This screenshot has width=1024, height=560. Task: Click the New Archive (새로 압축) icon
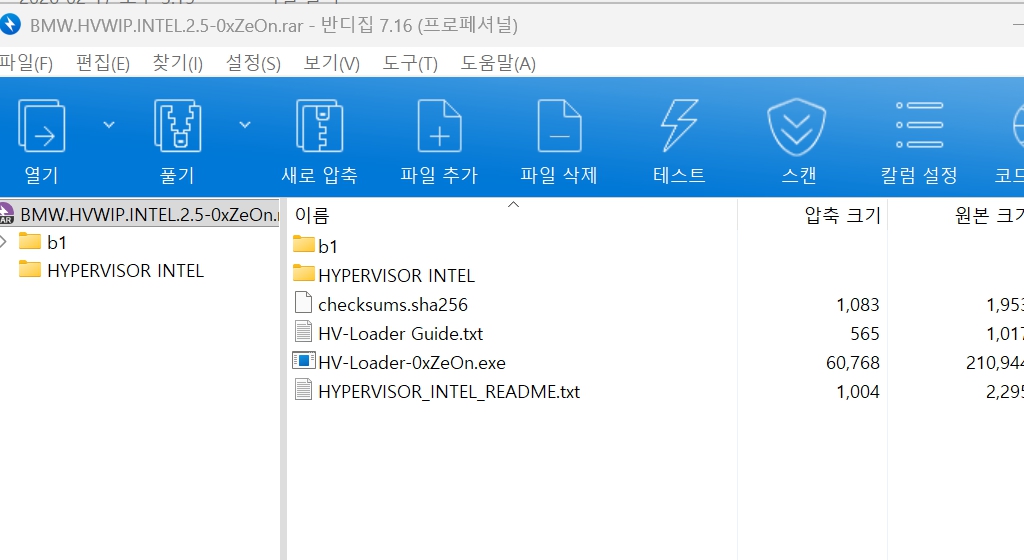pos(319,128)
